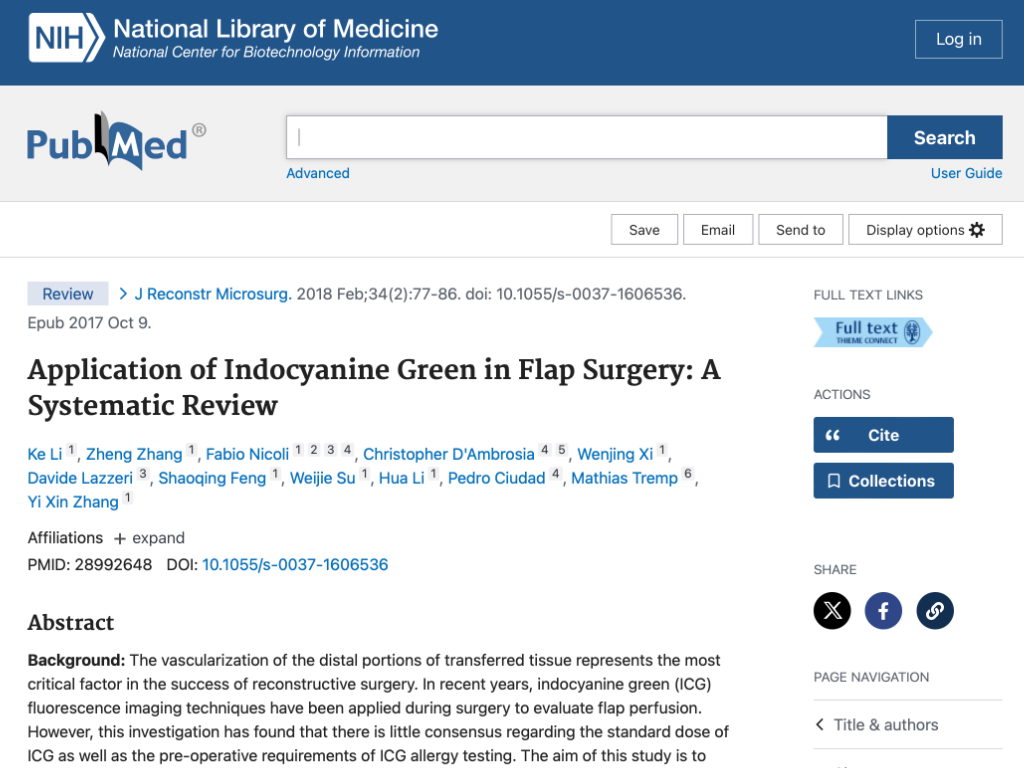Go to Title & authors navigation item
This screenshot has width=1024, height=768.
pos(886,725)
